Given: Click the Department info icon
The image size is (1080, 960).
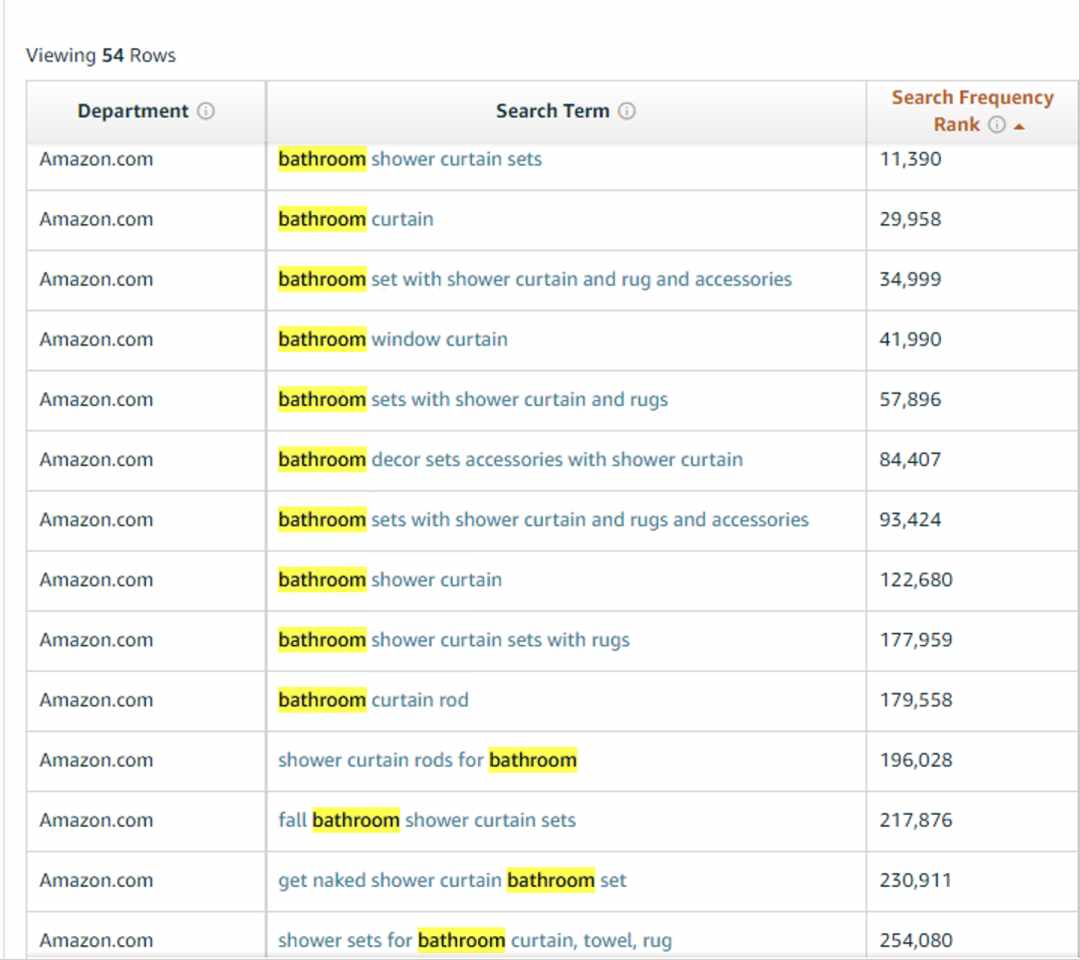Looking at the screenshot, I should click(206, 111).
